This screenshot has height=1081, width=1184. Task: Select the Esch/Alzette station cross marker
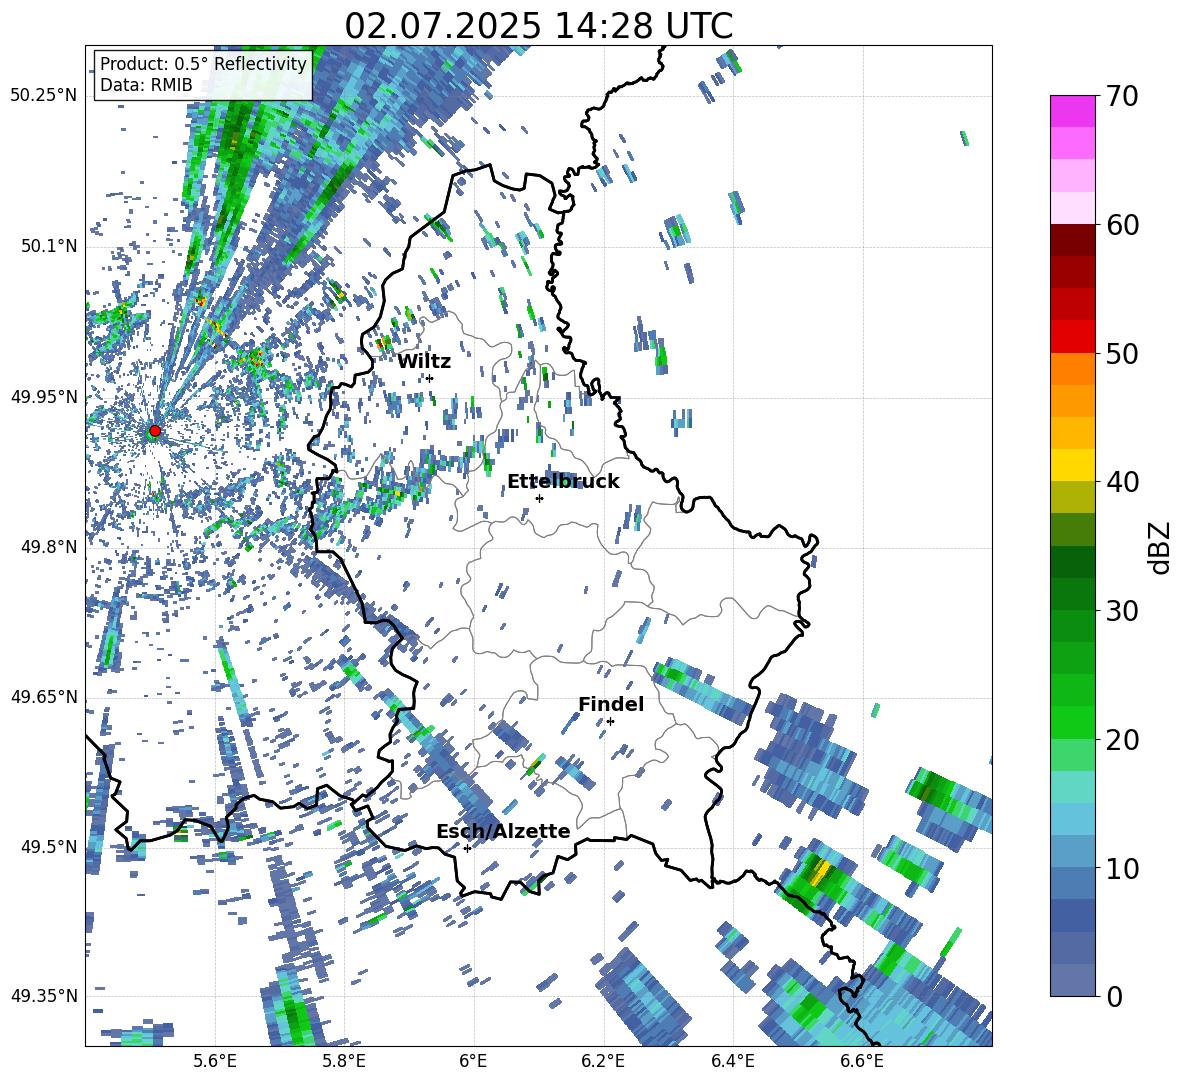pyautogui.click(x=467, y=848)
